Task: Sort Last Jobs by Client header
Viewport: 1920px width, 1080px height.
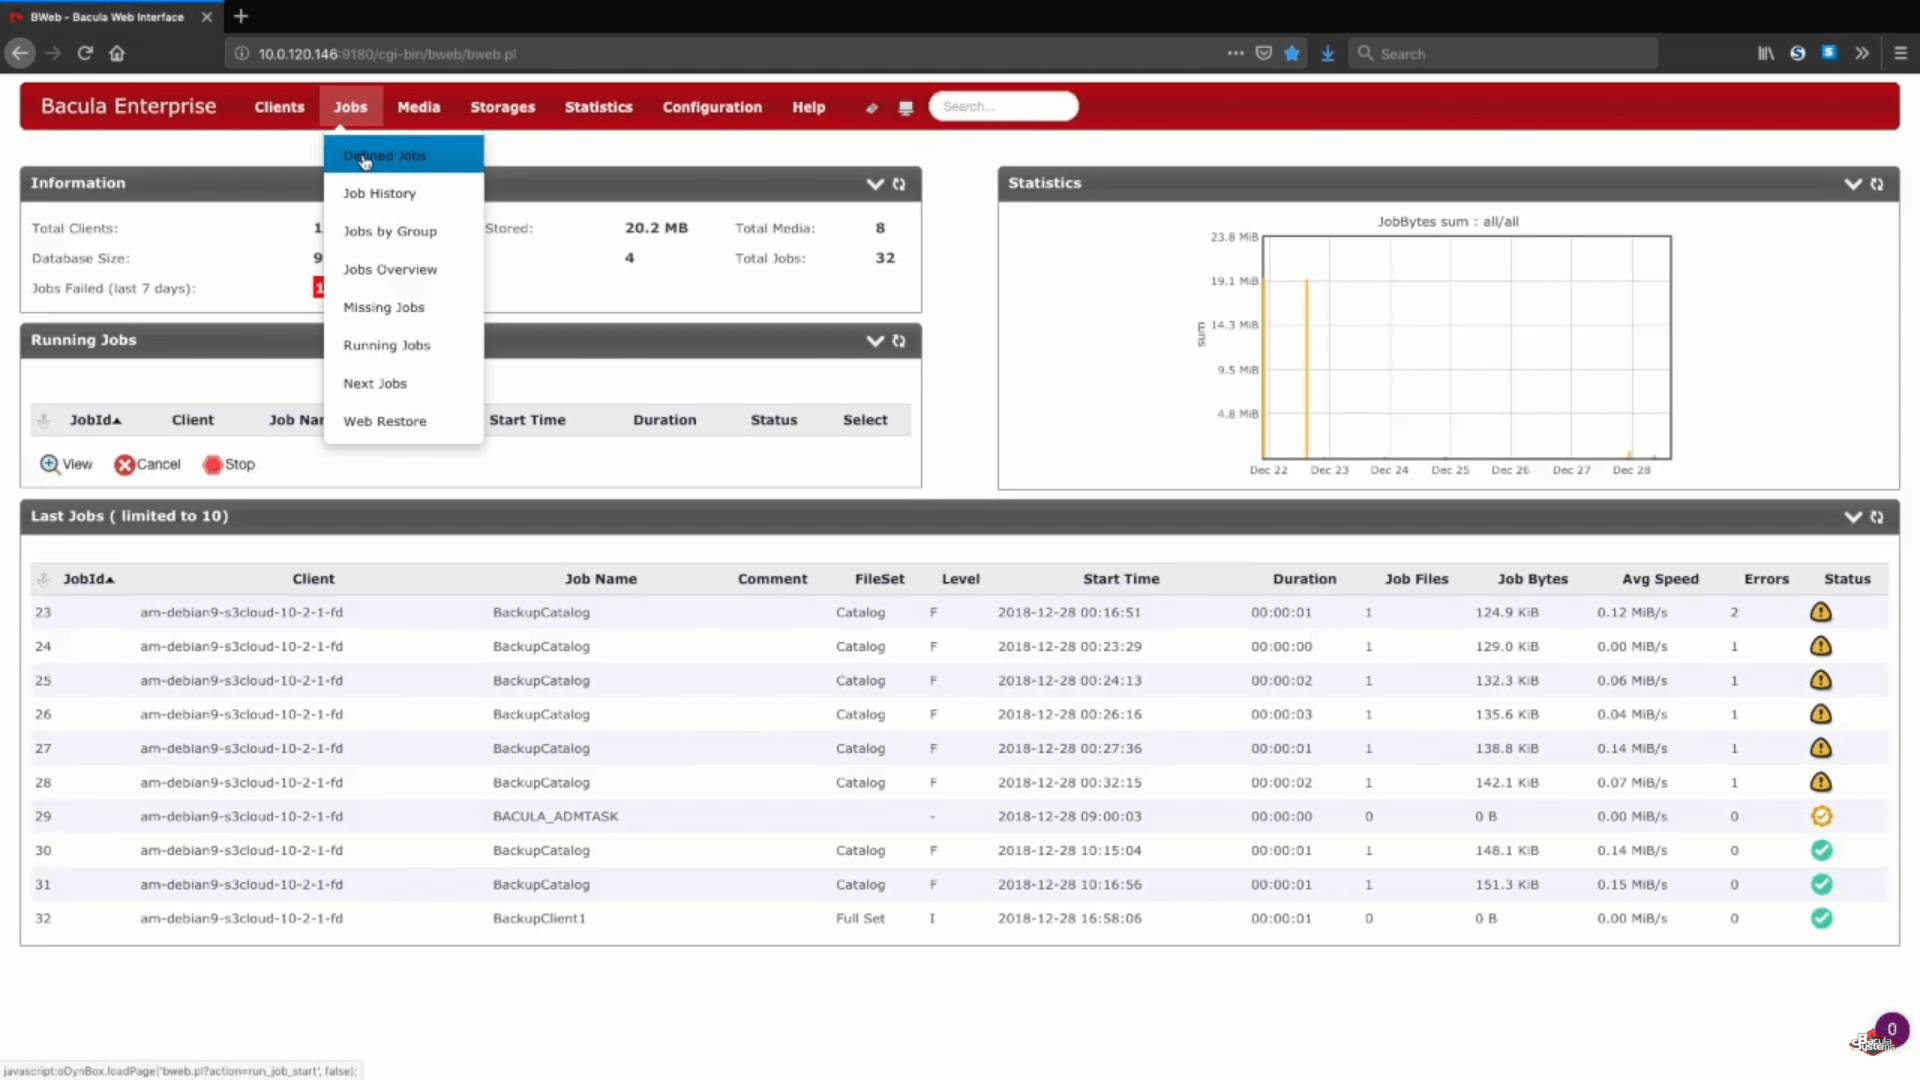Action: click(313, 579)
